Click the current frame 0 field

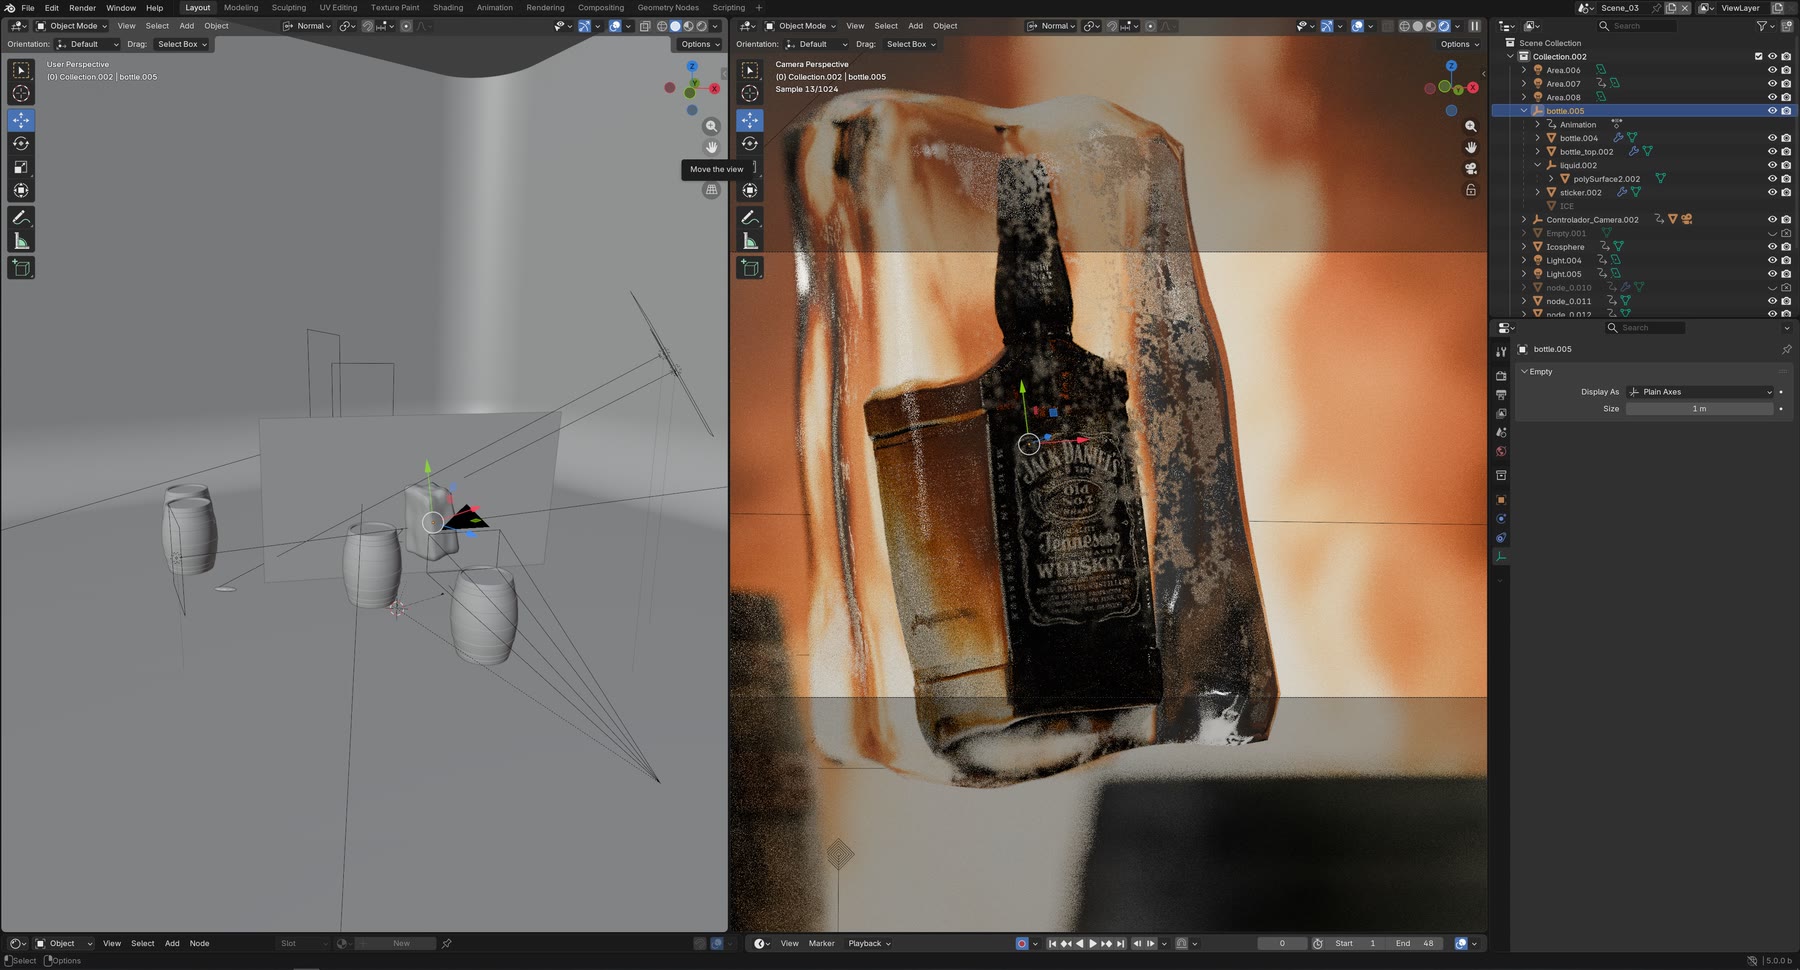pyautogui.click(x=1282, y=943)
